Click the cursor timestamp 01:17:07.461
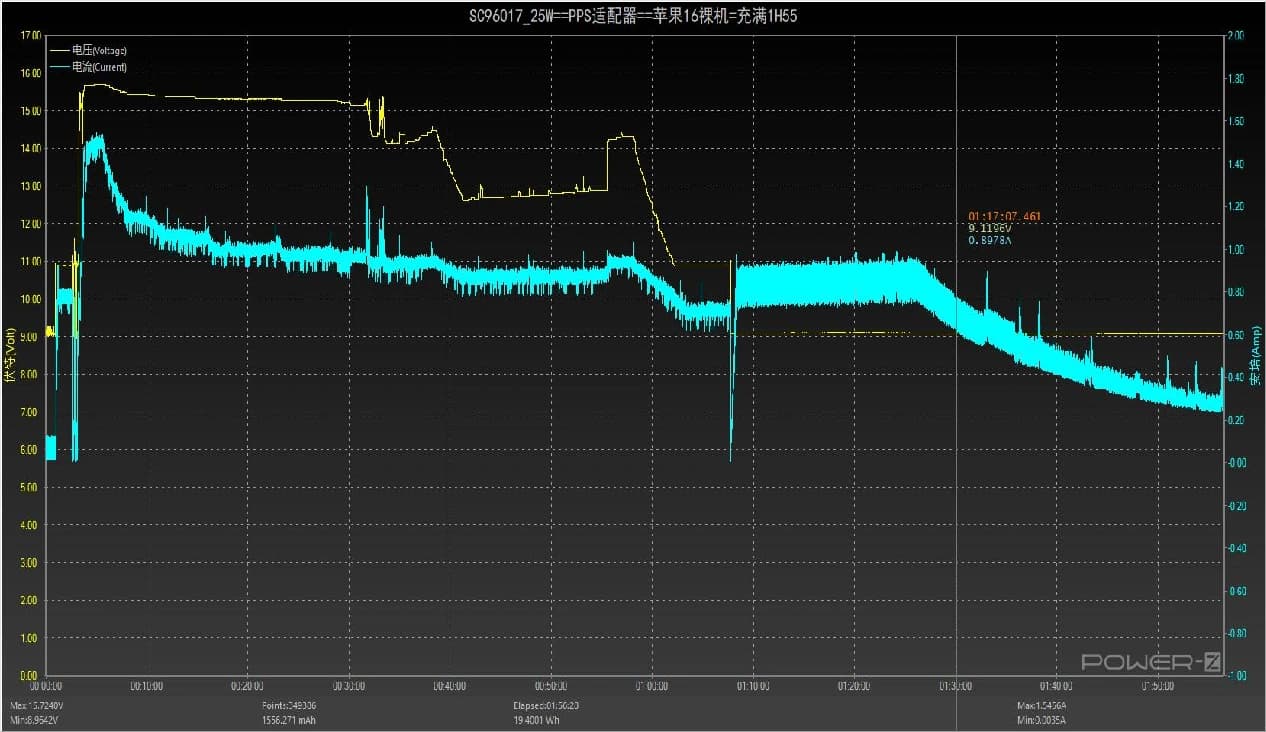1266x732 pixels. 1004,216
